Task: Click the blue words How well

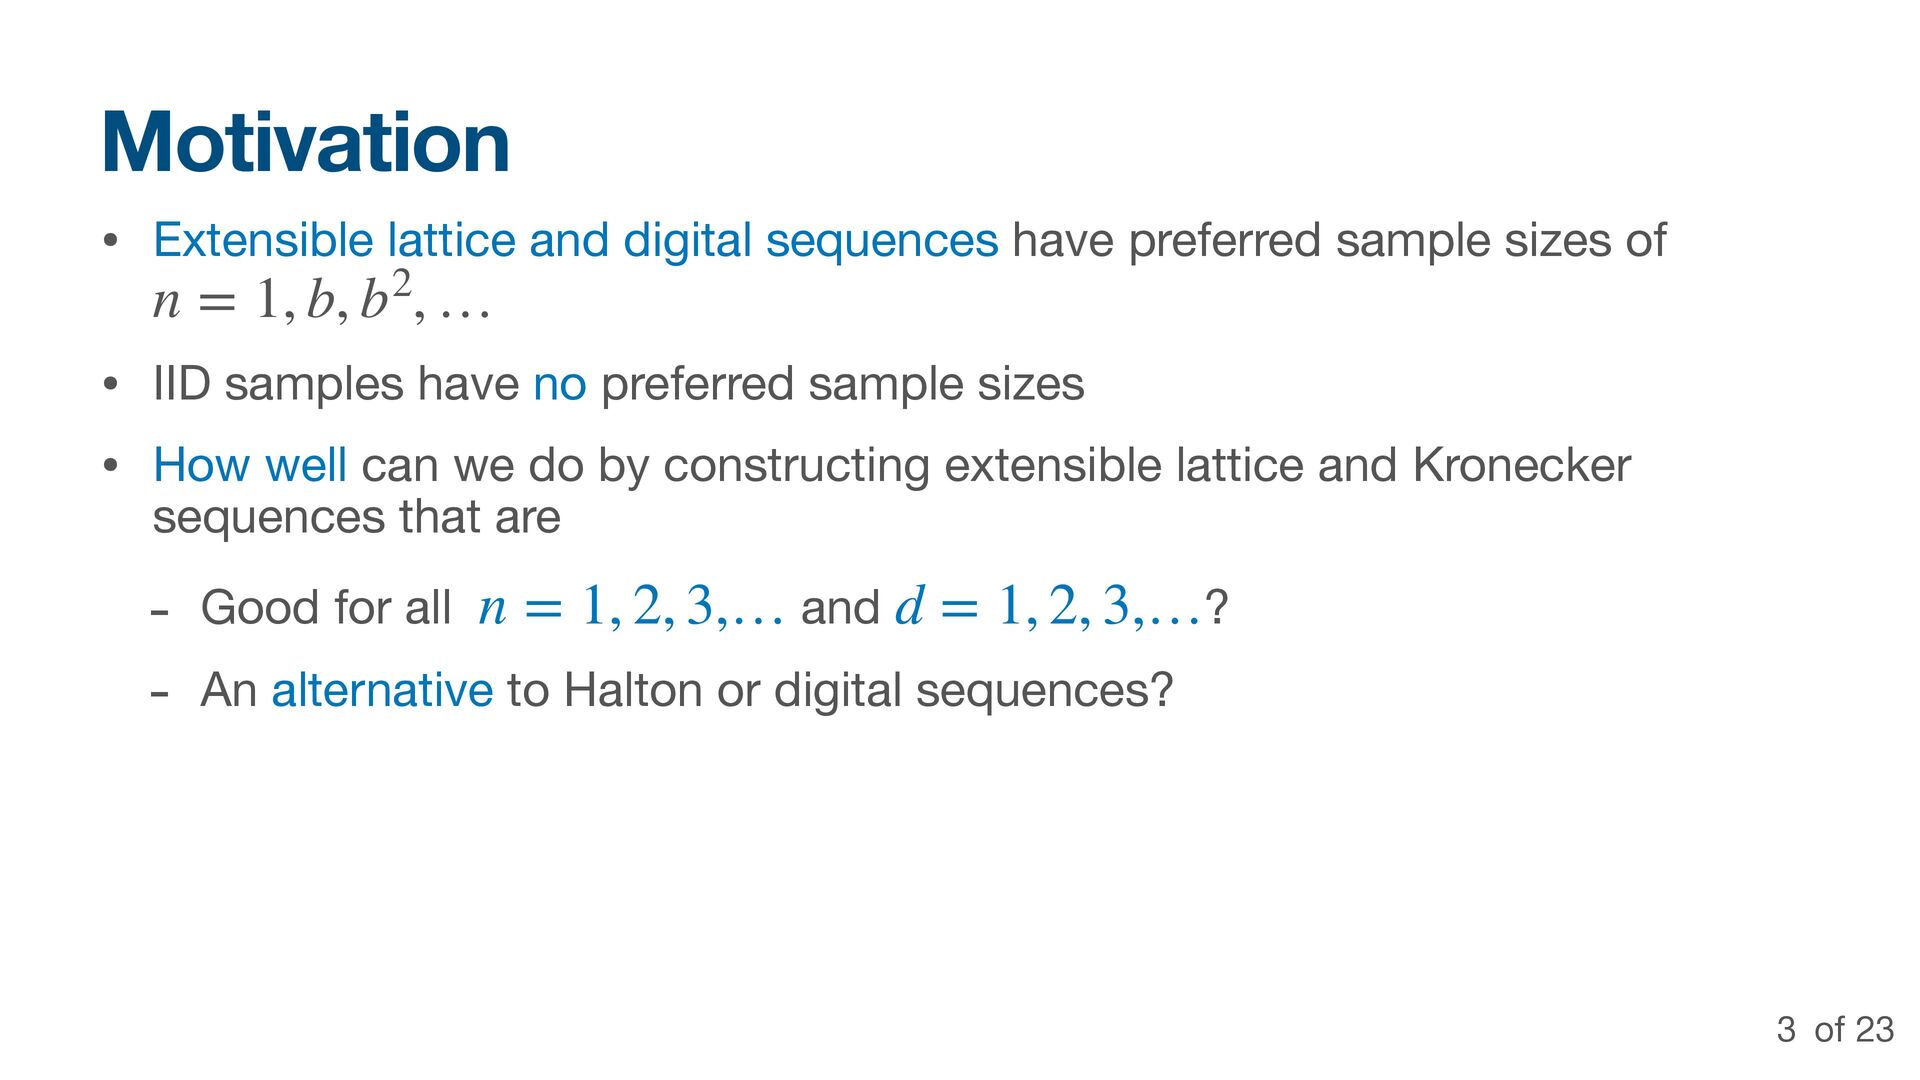Action: click(x=250, y=465)
